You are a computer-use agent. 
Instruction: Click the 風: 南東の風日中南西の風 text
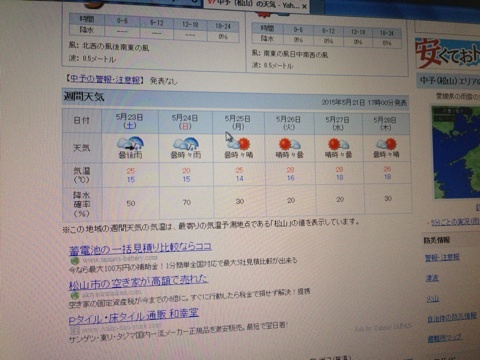[x=290, y=54]
